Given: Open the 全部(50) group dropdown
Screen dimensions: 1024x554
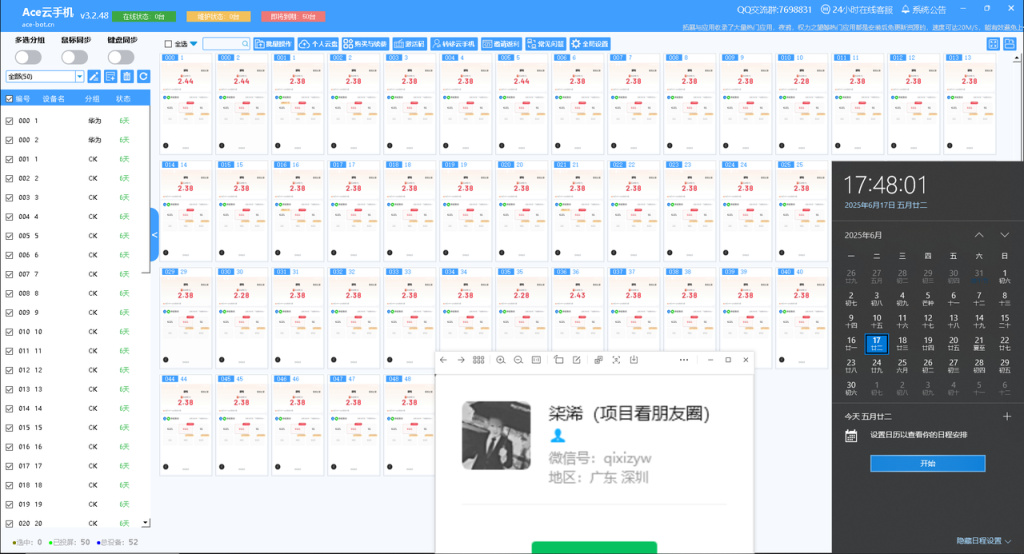Looking at the screenshot, I should coord(45,76).
